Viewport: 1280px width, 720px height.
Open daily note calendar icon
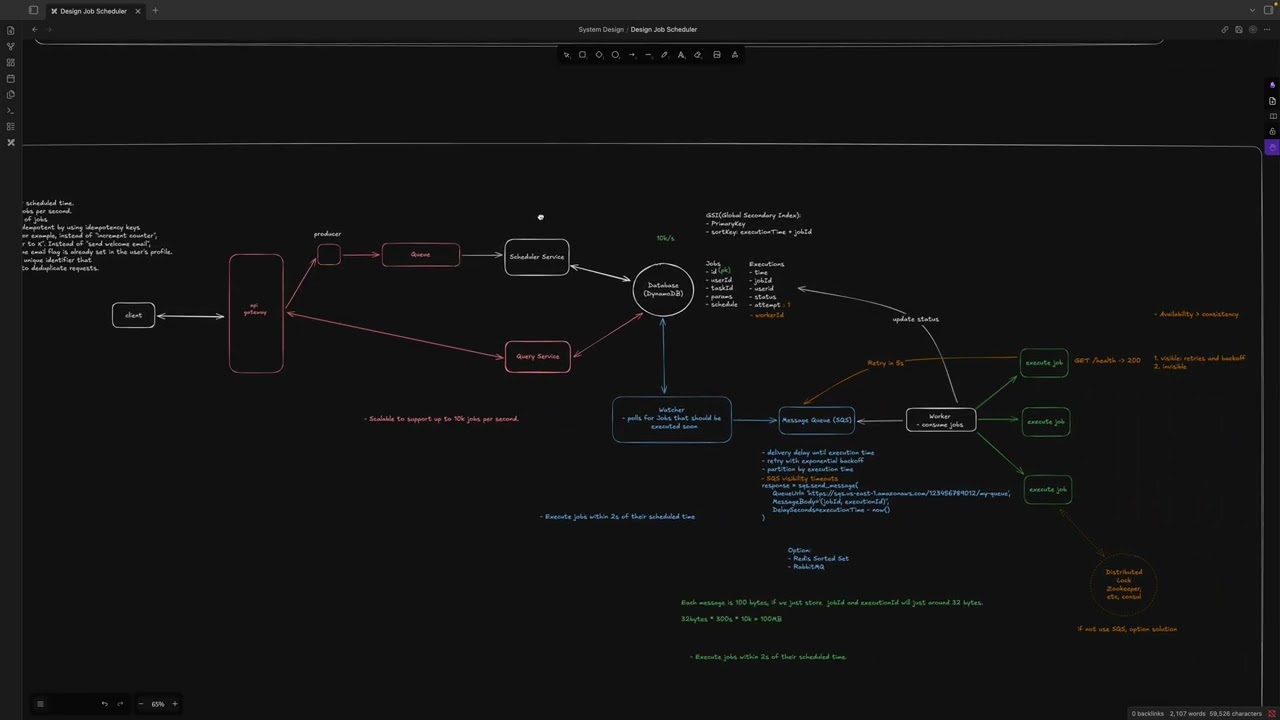point(11,78)
